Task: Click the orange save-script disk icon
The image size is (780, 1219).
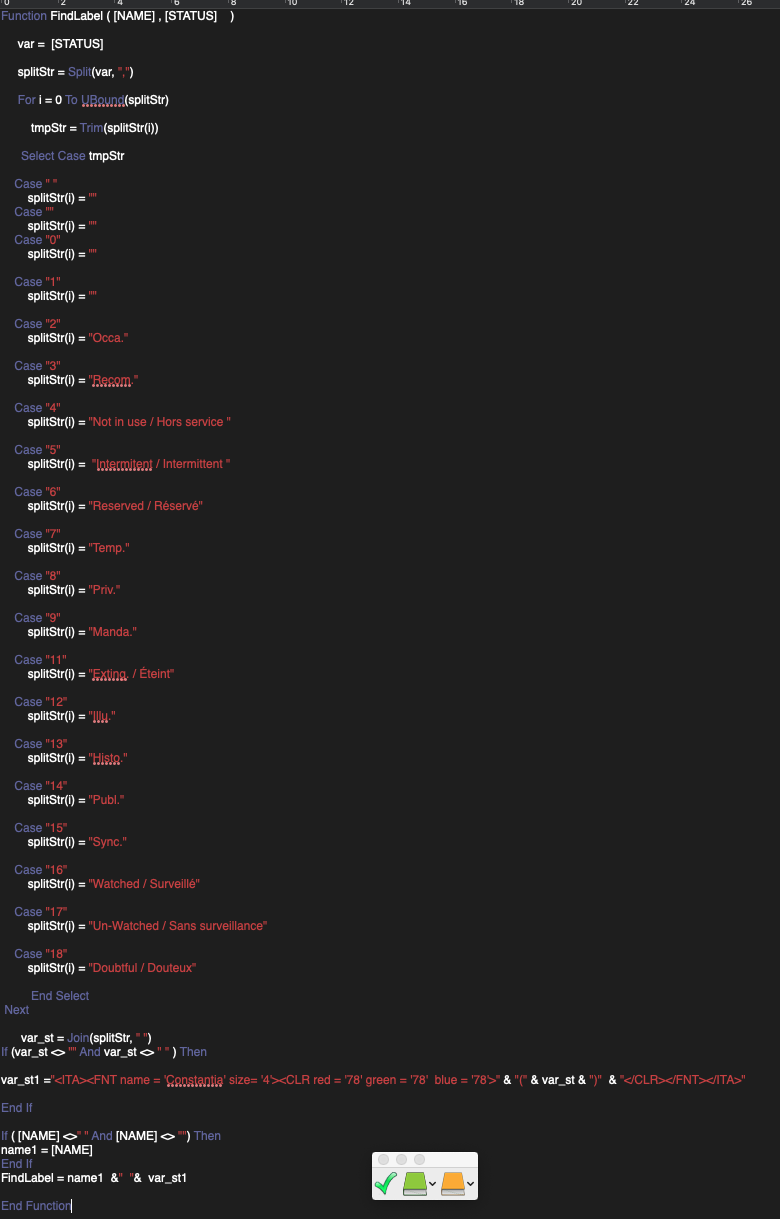Action: point(453,1184)
